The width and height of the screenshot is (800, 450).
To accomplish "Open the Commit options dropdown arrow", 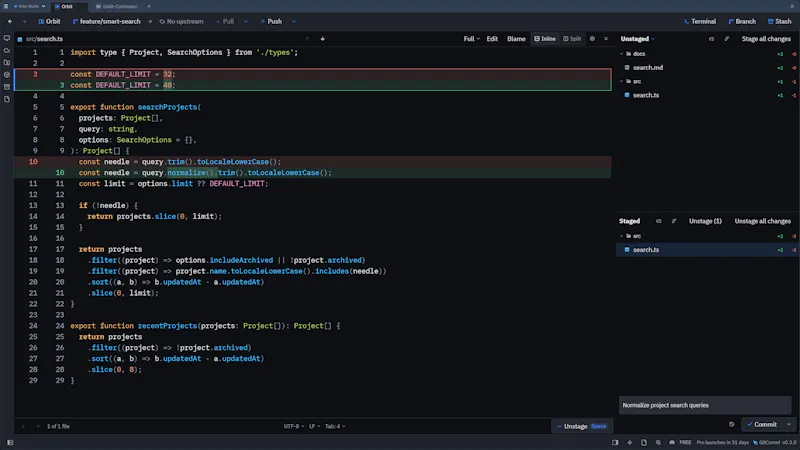I will click(x=789, y=424).
